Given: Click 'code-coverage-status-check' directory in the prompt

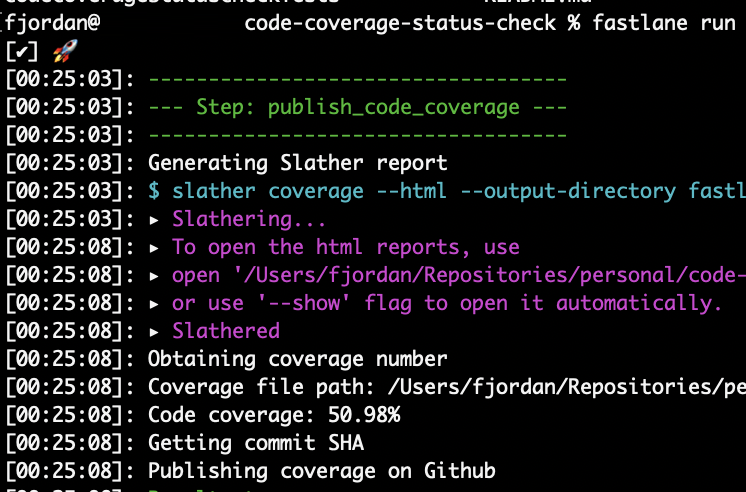Looking at the screenshot, I should tap(400, 23).
